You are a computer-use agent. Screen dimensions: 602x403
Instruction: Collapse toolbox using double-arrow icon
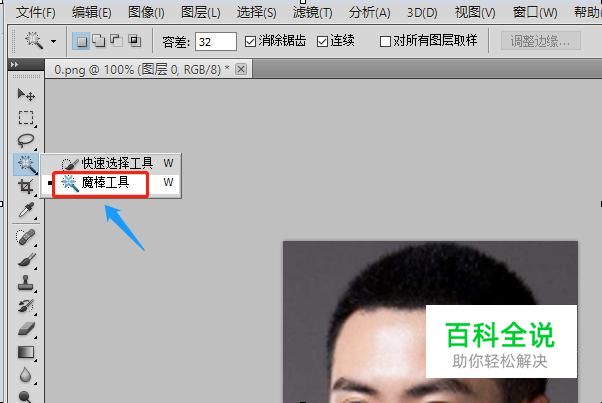click(x=15, y=64)
